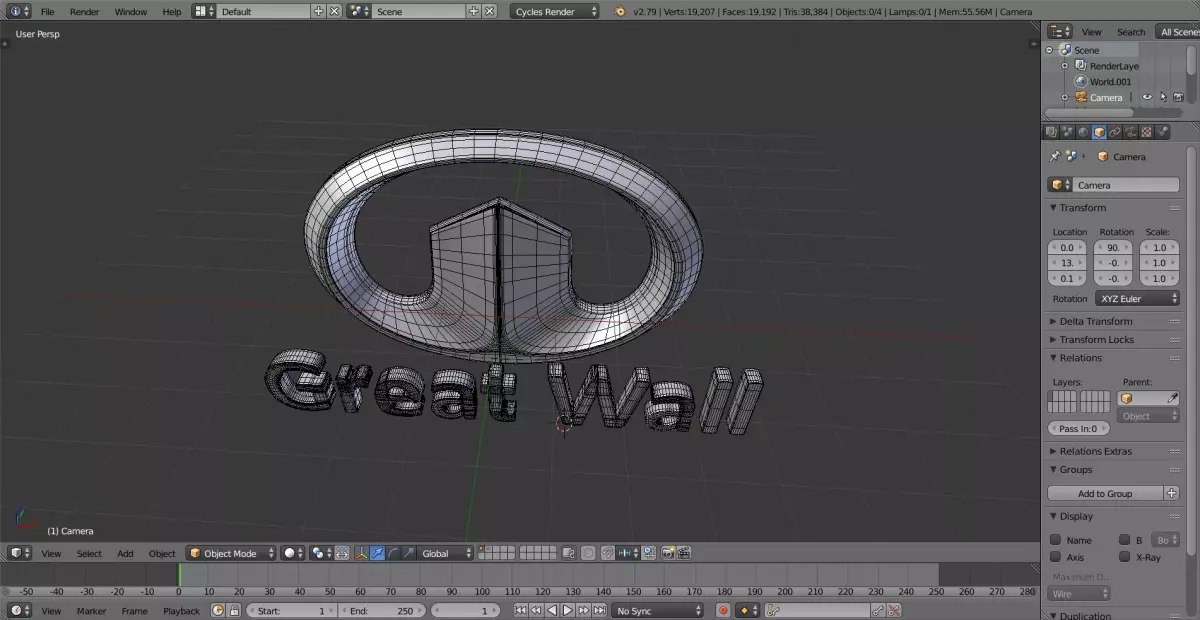Jump to the last frame

pos(599,611)
